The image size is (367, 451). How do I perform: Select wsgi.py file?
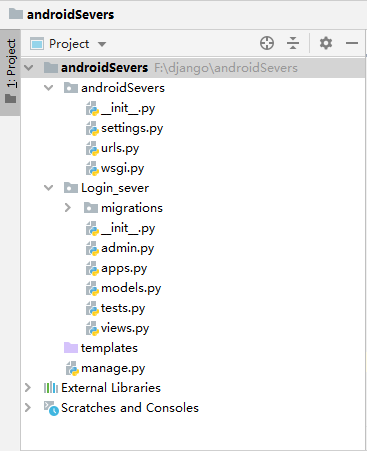(x=122, y=168)
